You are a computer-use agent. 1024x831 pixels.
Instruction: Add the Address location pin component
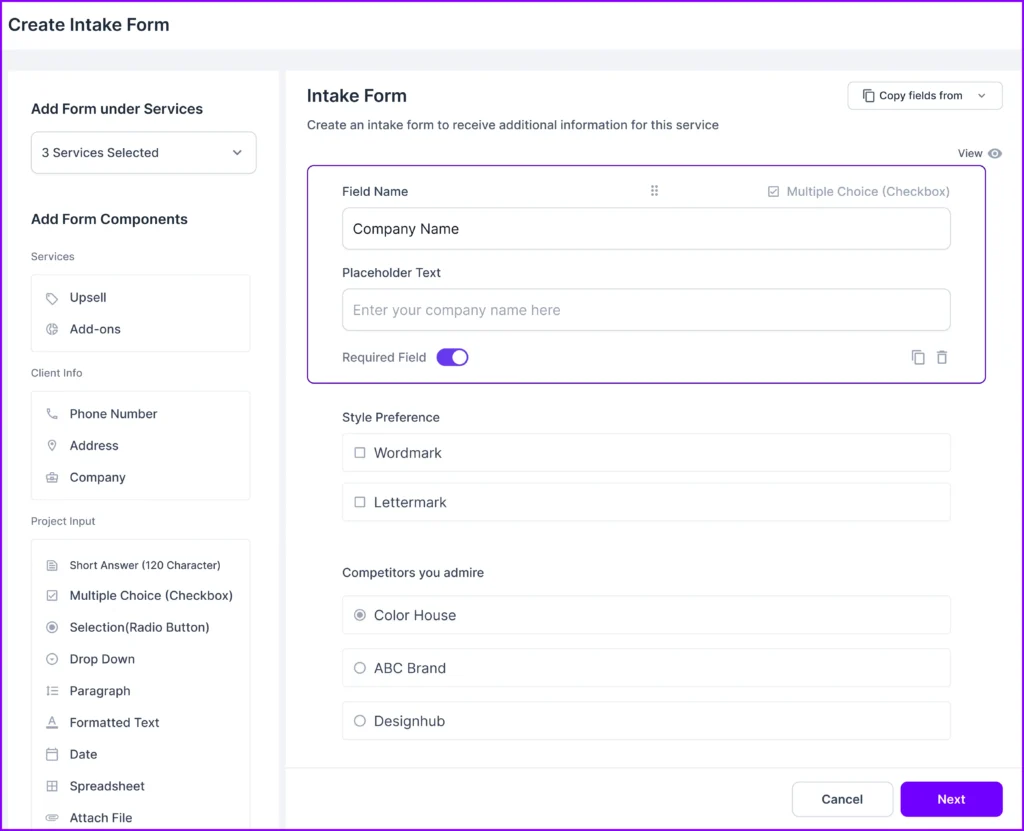(x=52, y=445)
